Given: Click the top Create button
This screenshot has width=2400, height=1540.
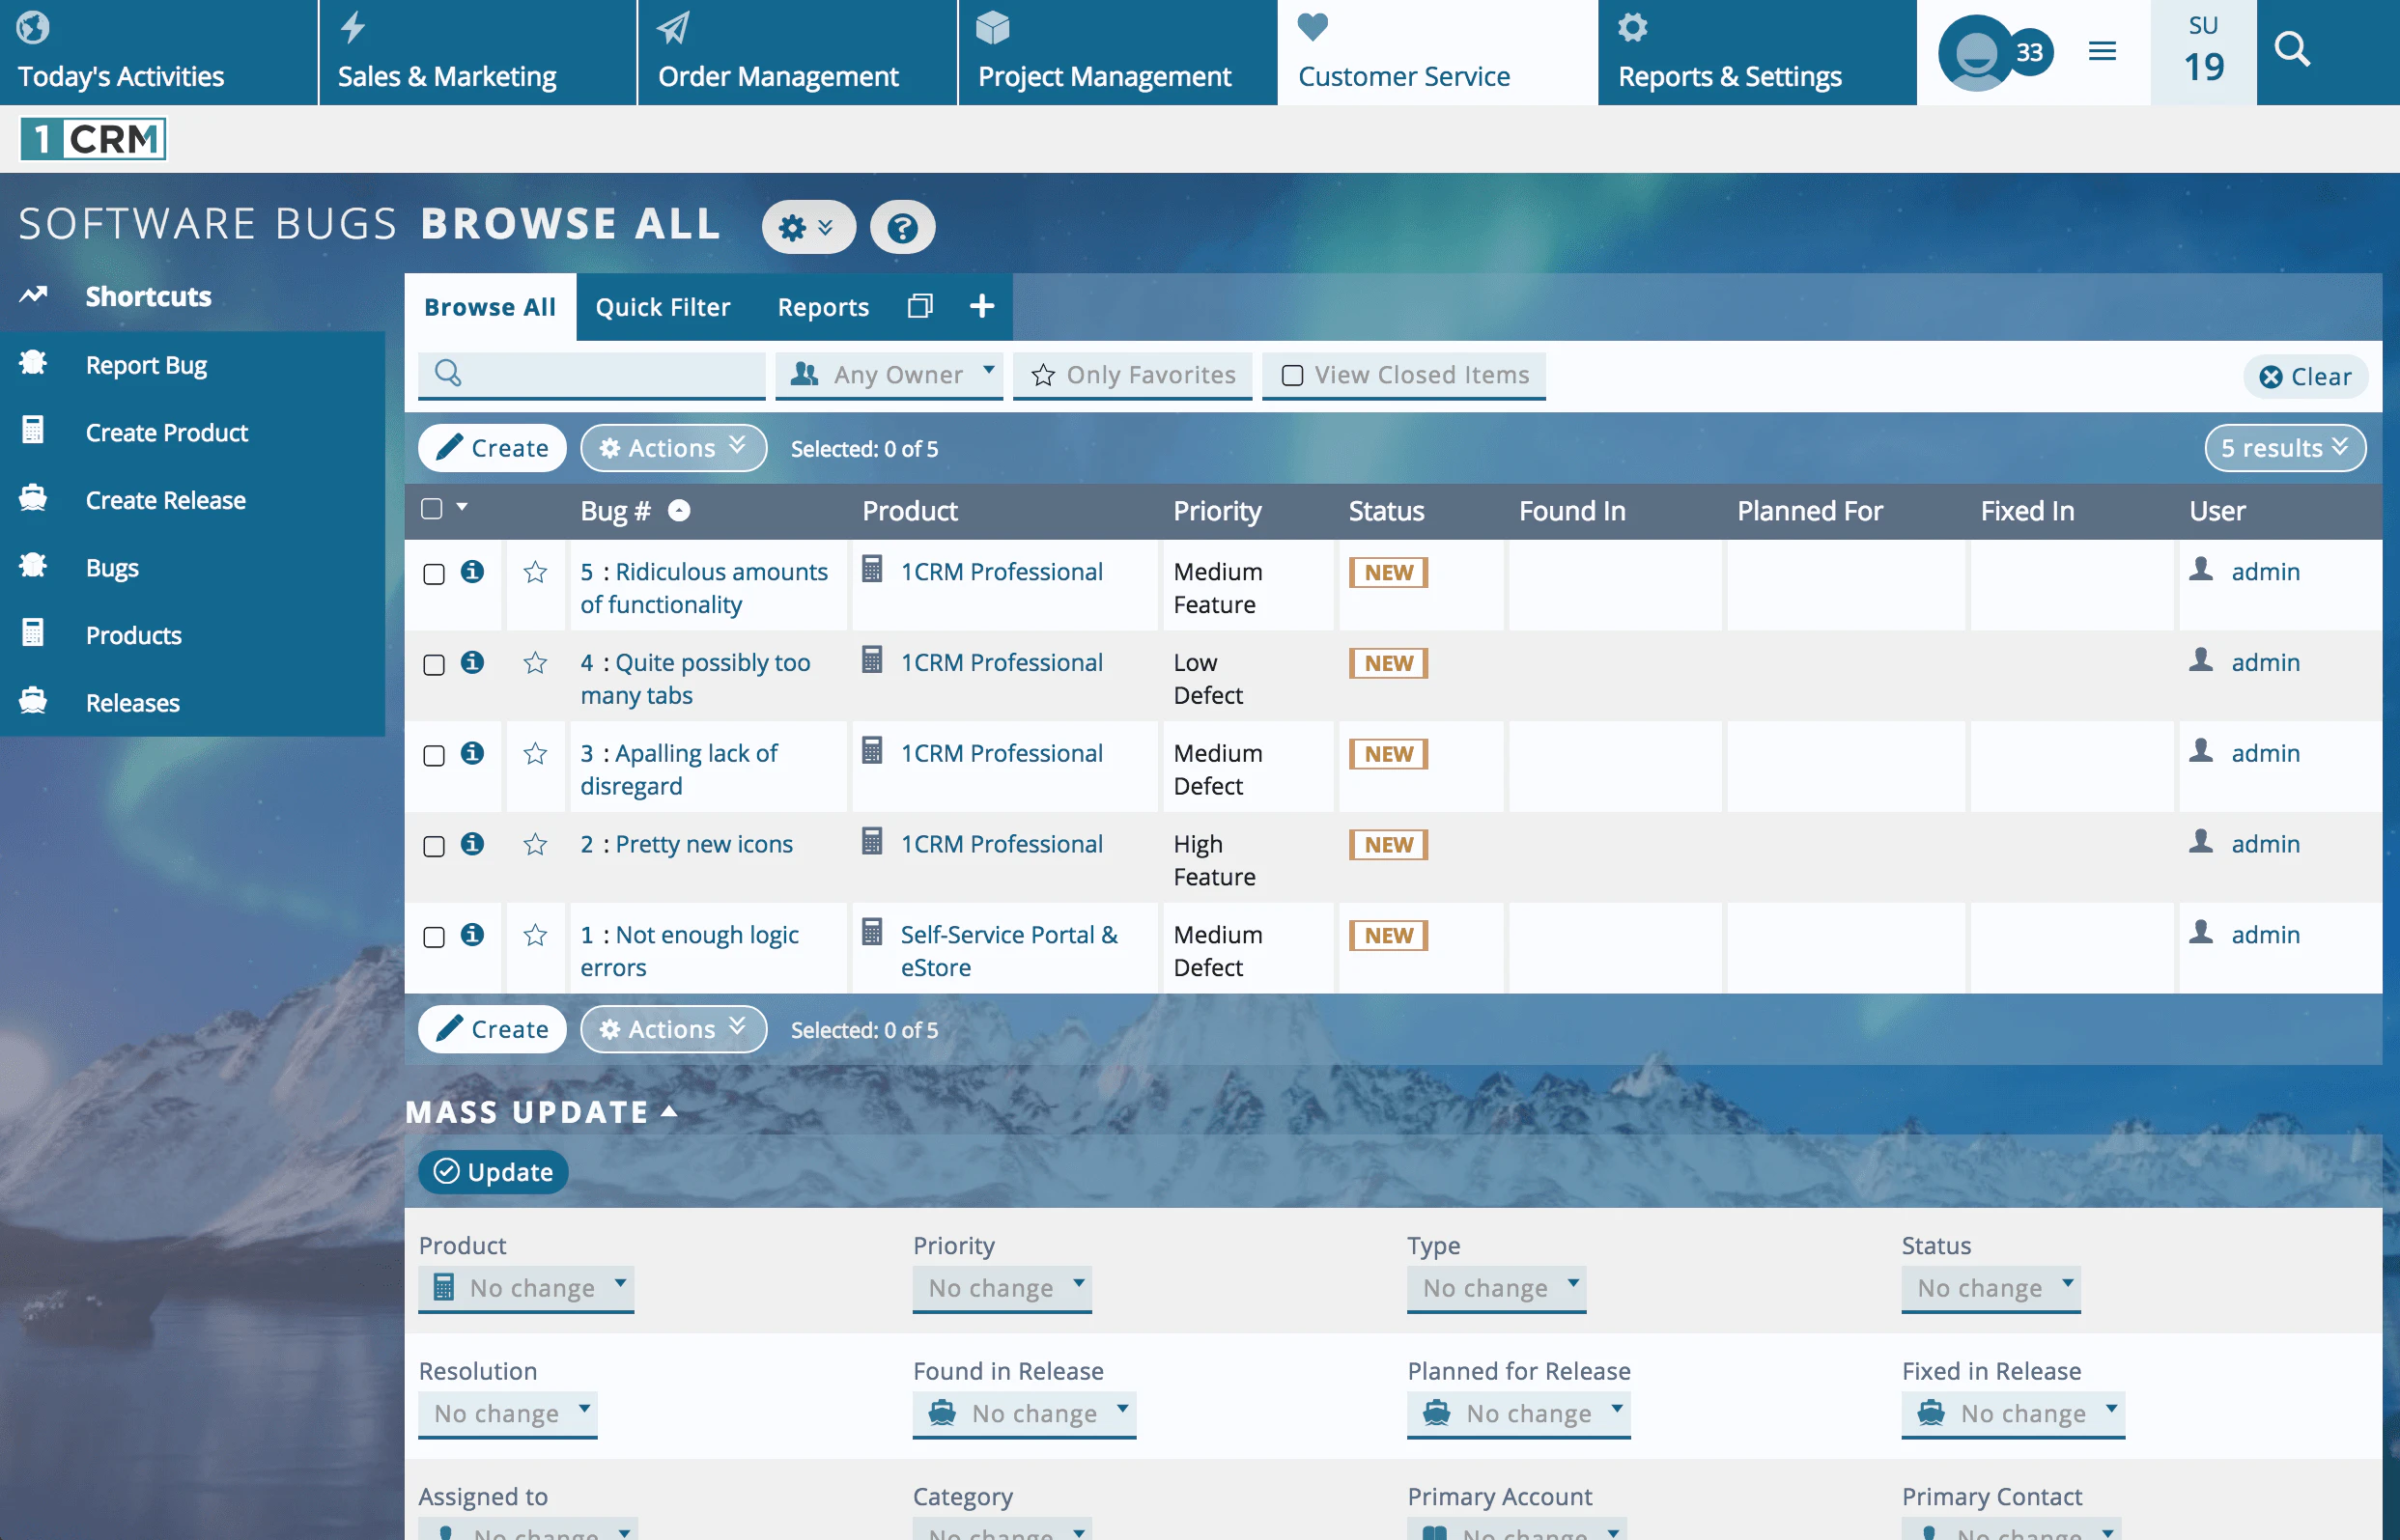Looking at the screenshot, I should 492,448.
